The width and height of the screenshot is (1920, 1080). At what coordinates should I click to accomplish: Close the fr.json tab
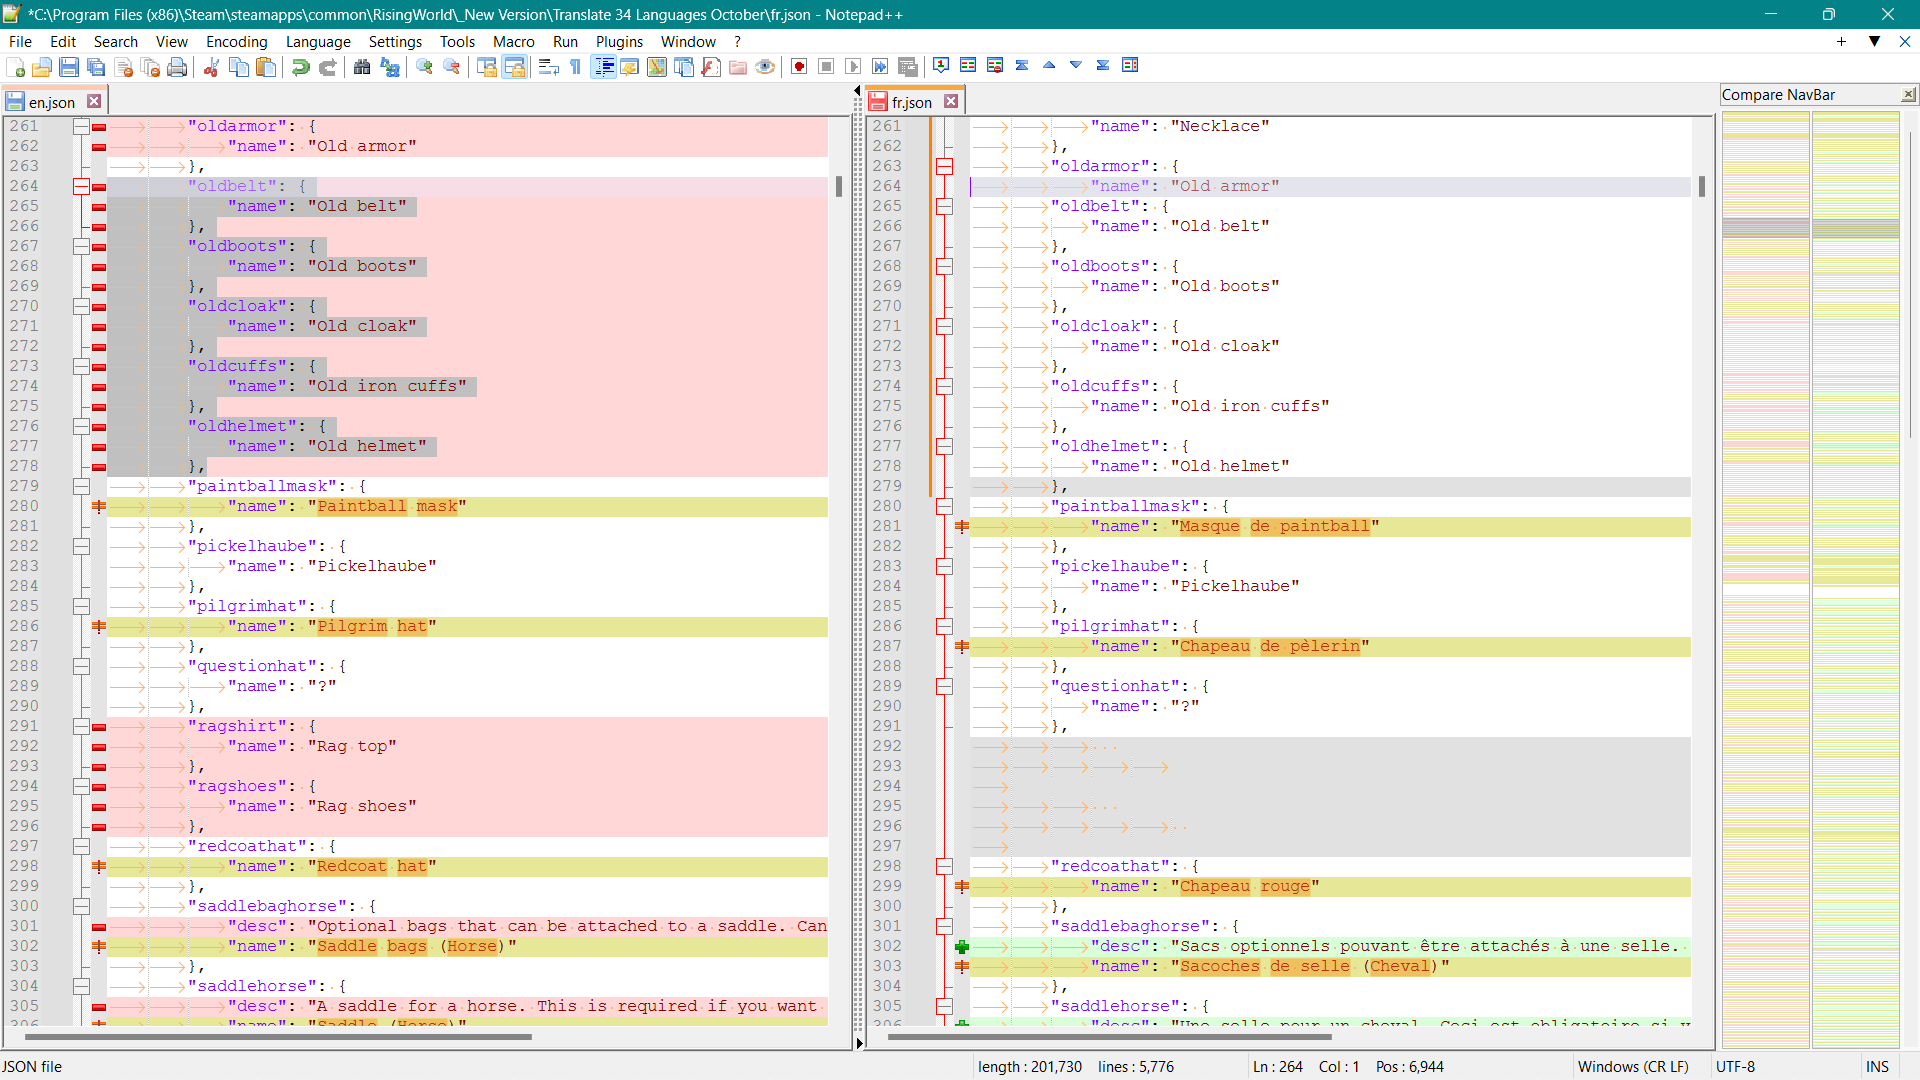[951, 101]
